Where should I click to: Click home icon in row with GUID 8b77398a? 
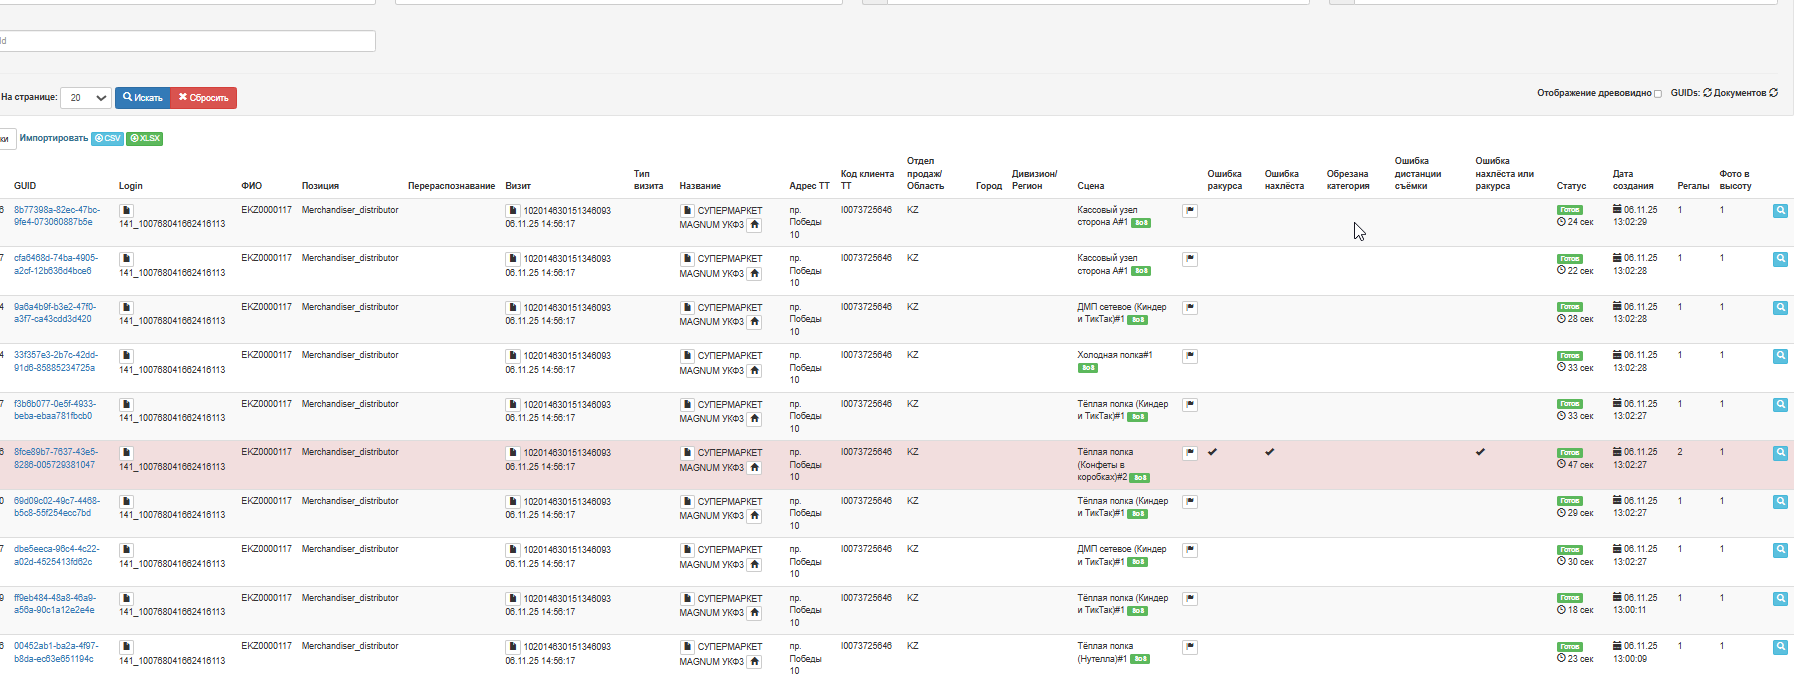755,225
